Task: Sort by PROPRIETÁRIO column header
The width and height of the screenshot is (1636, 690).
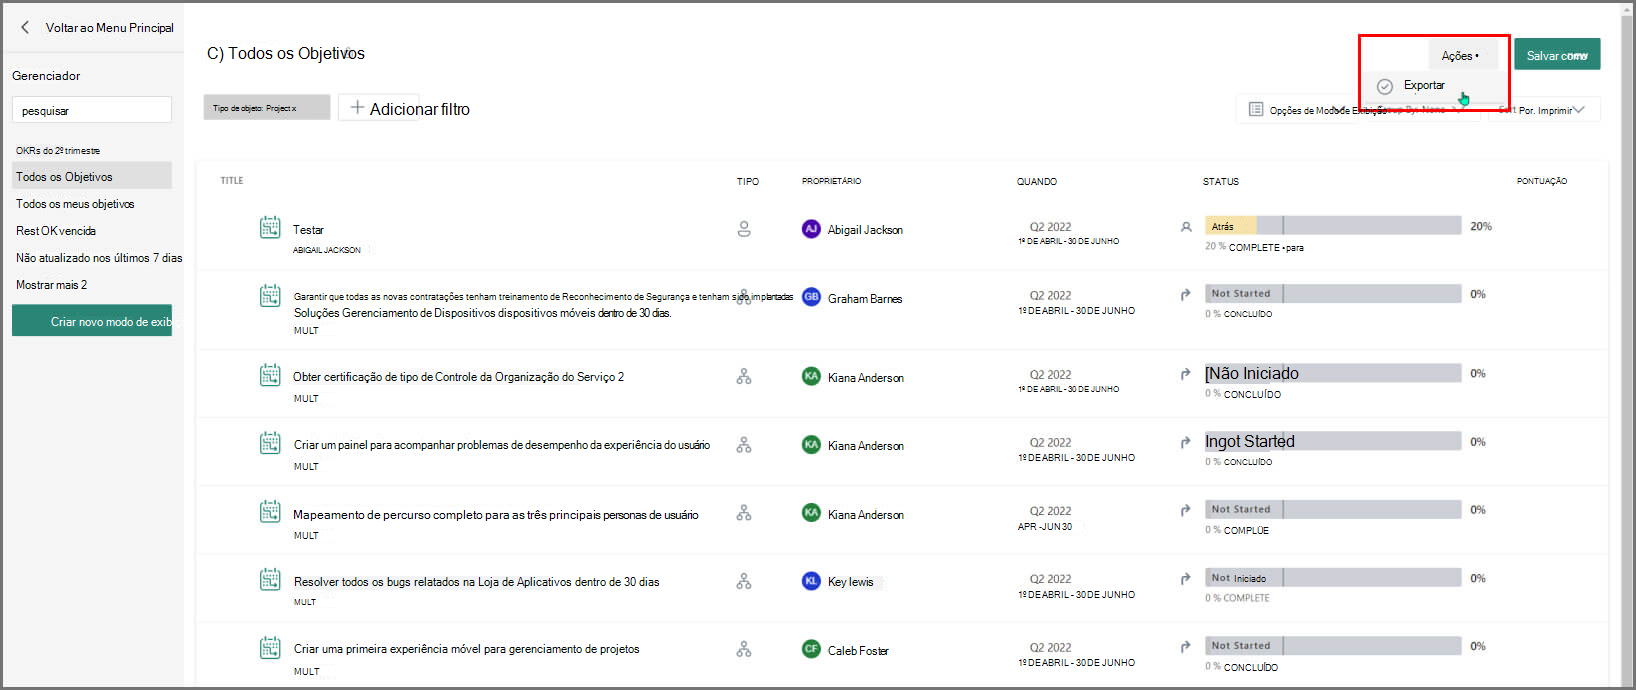Action: tap(831, 182)
